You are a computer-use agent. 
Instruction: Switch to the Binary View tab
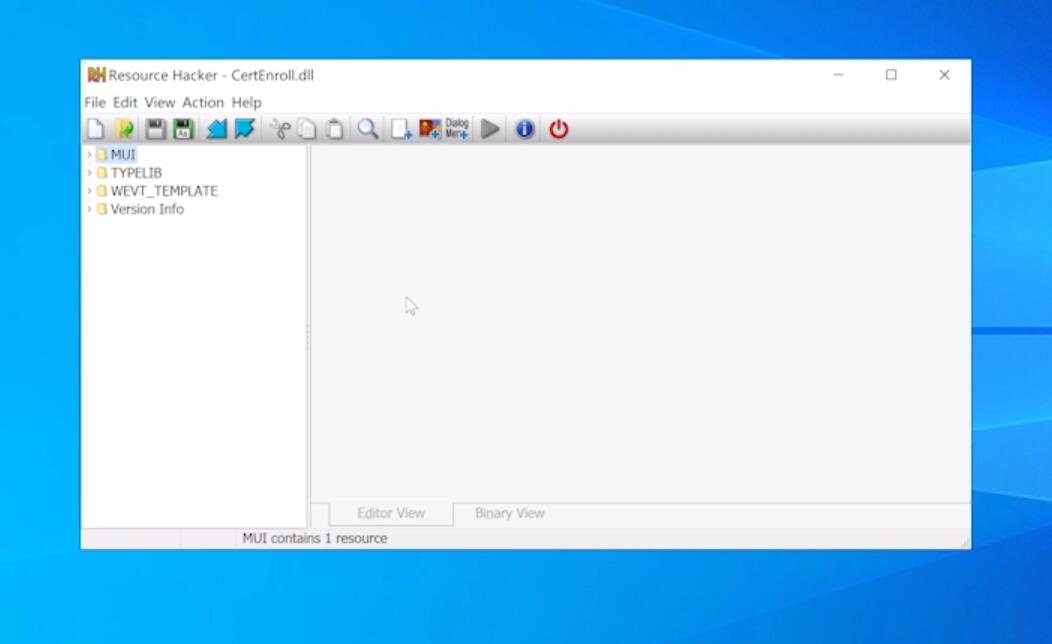(510, 513)
